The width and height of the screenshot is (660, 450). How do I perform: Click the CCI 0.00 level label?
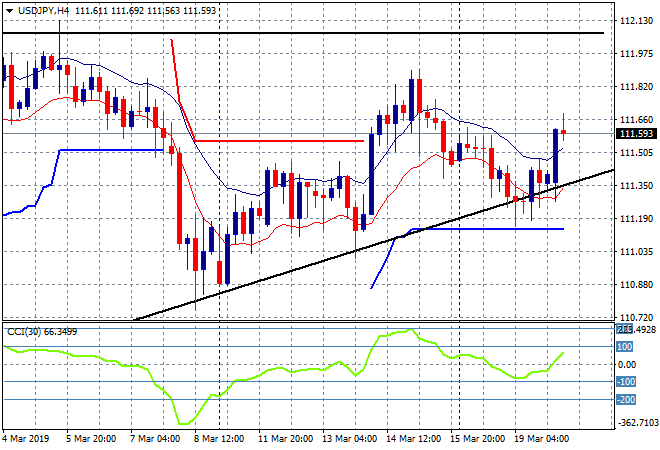pos(627,365)
